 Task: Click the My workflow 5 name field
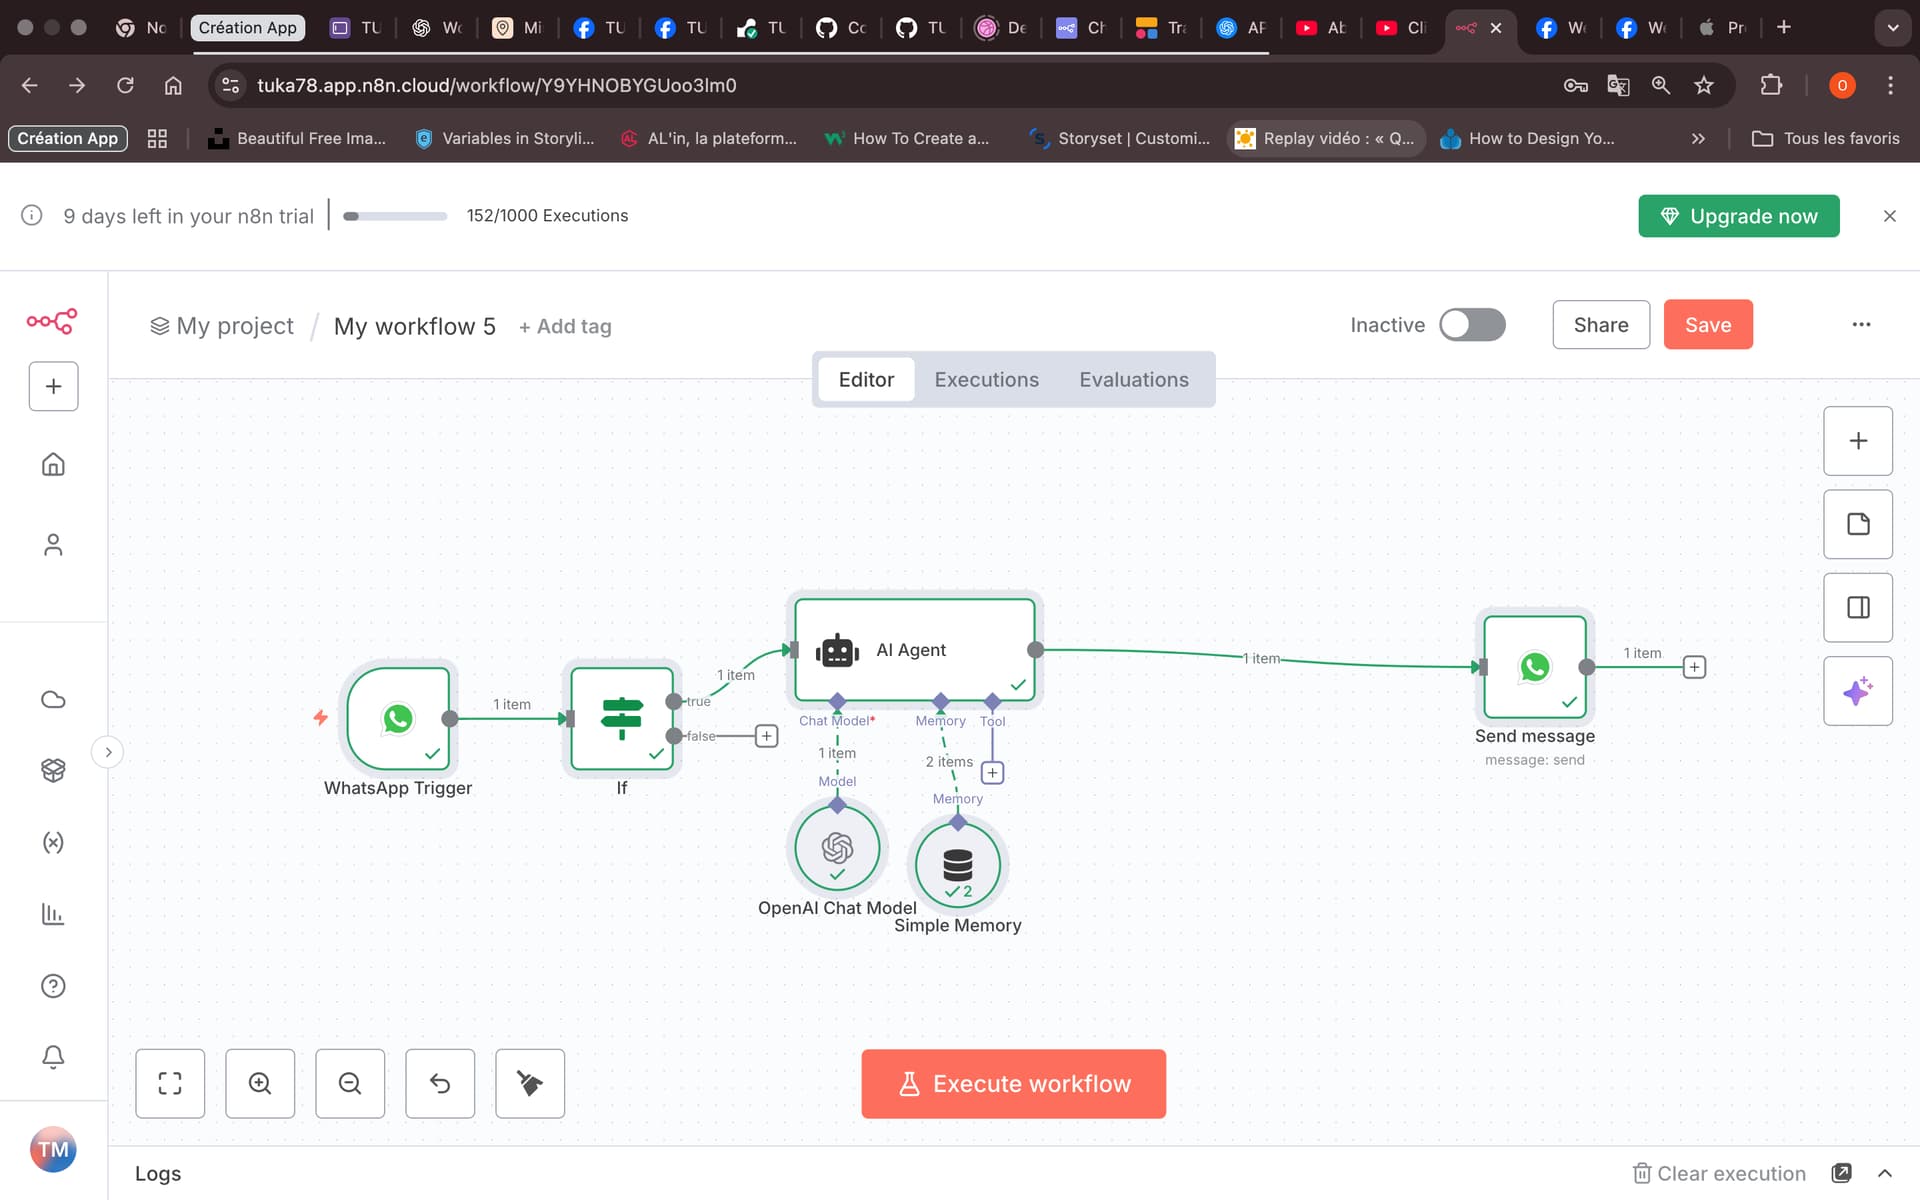[414, 326]
